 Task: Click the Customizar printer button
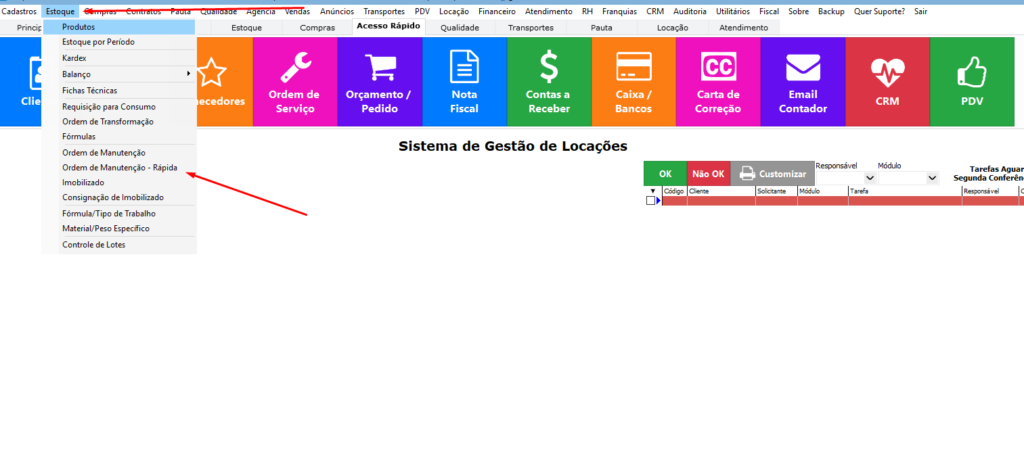pos(773,174)
